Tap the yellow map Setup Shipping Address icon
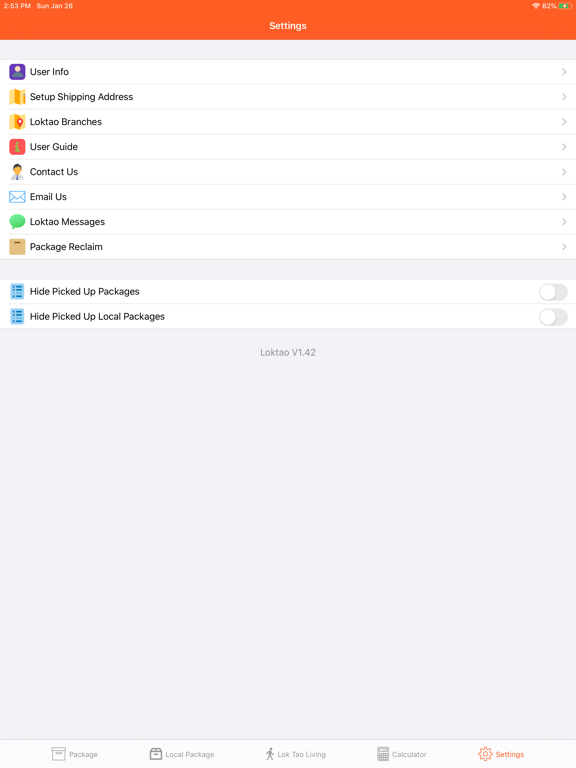Screen dimensions: 576x768 [17, 97]
